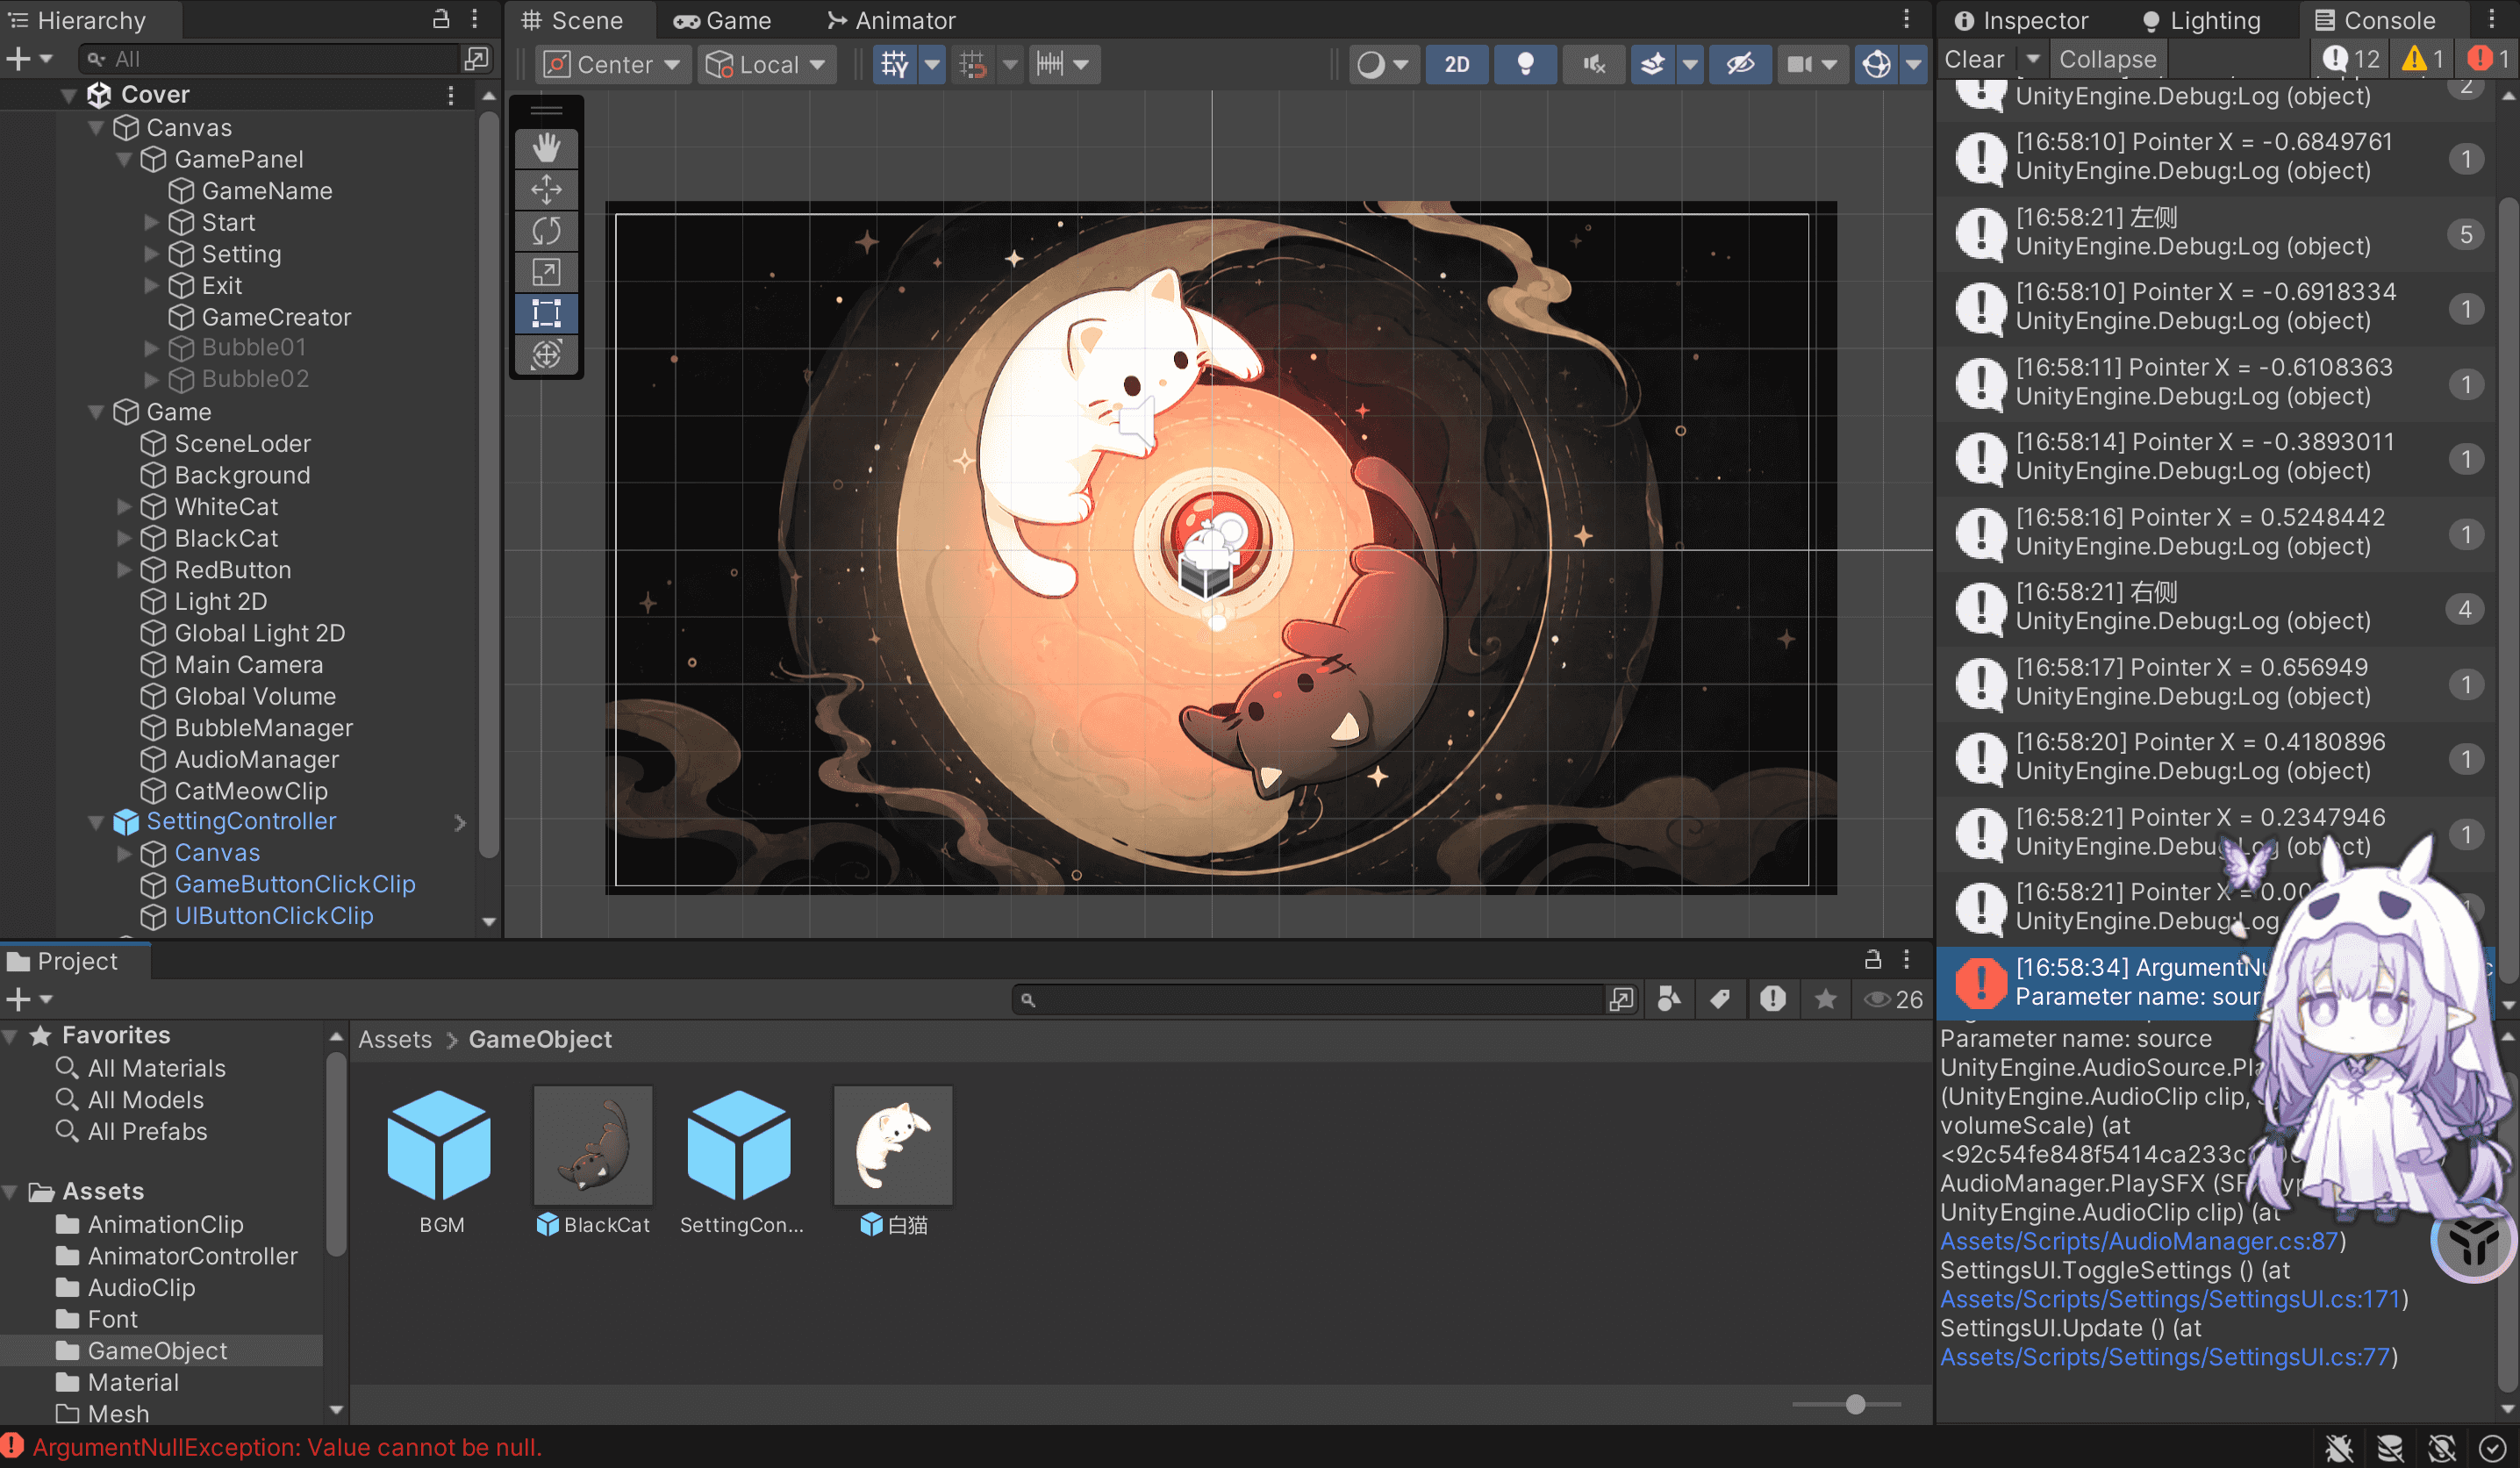The height and width of the screenshot is (1468, 2520).
Task: Expand the Setting object under GamePanel
Action: coord(152,254)
